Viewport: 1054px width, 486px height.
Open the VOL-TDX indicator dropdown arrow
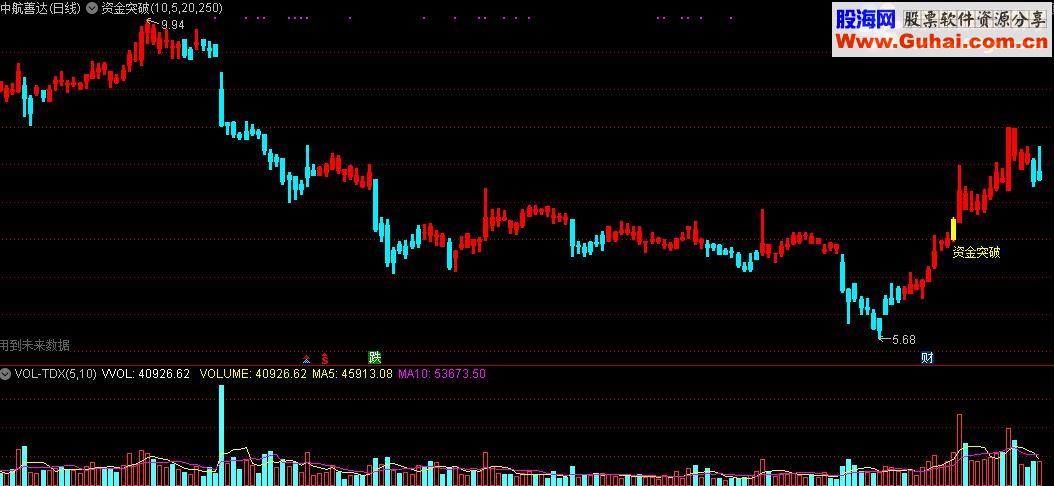coord(5,374)
